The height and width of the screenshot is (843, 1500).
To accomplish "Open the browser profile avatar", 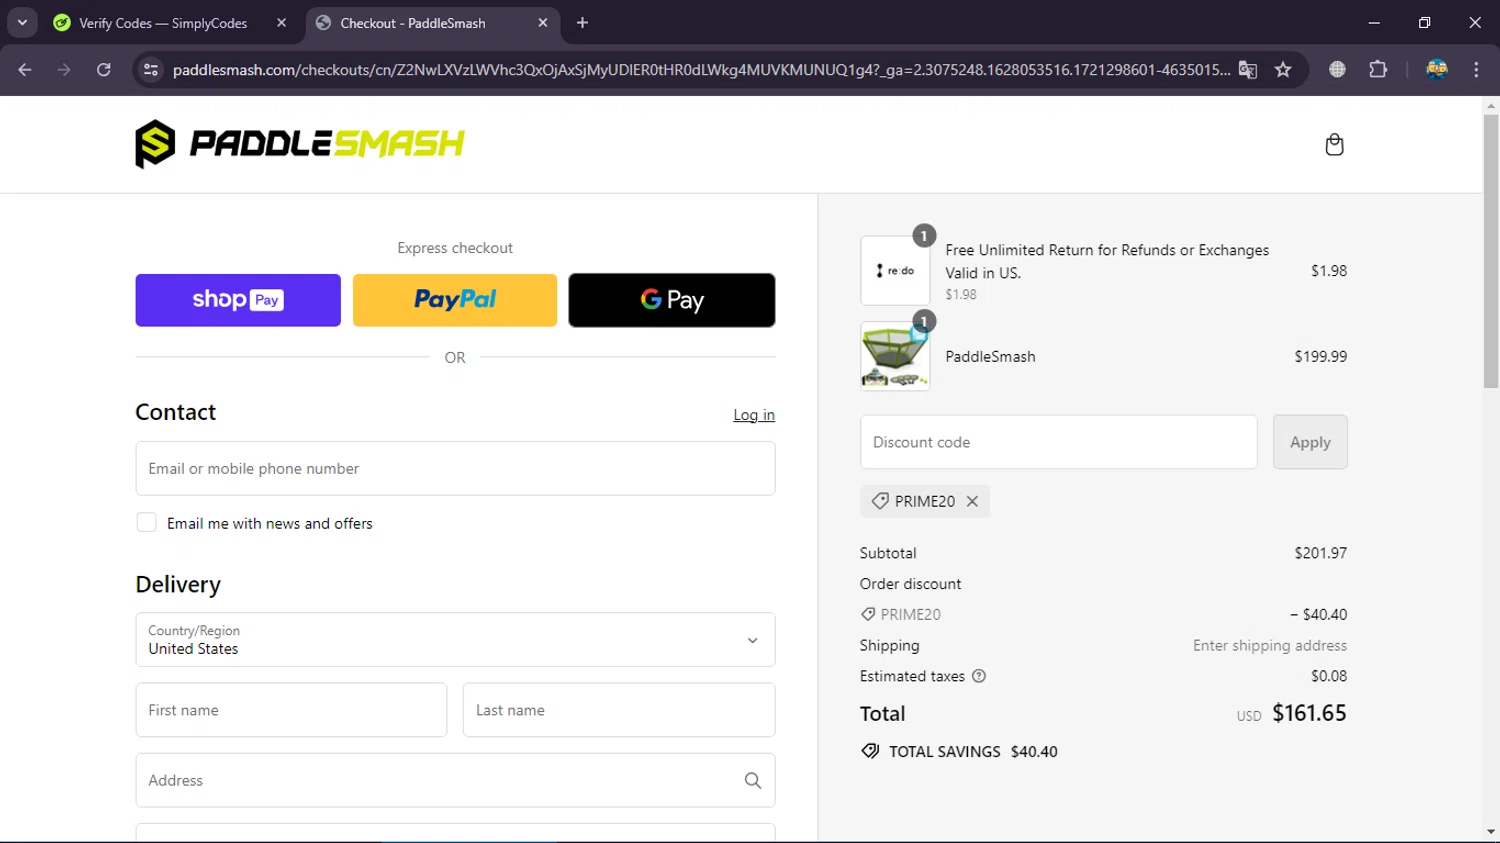I will coord(1437,70).
